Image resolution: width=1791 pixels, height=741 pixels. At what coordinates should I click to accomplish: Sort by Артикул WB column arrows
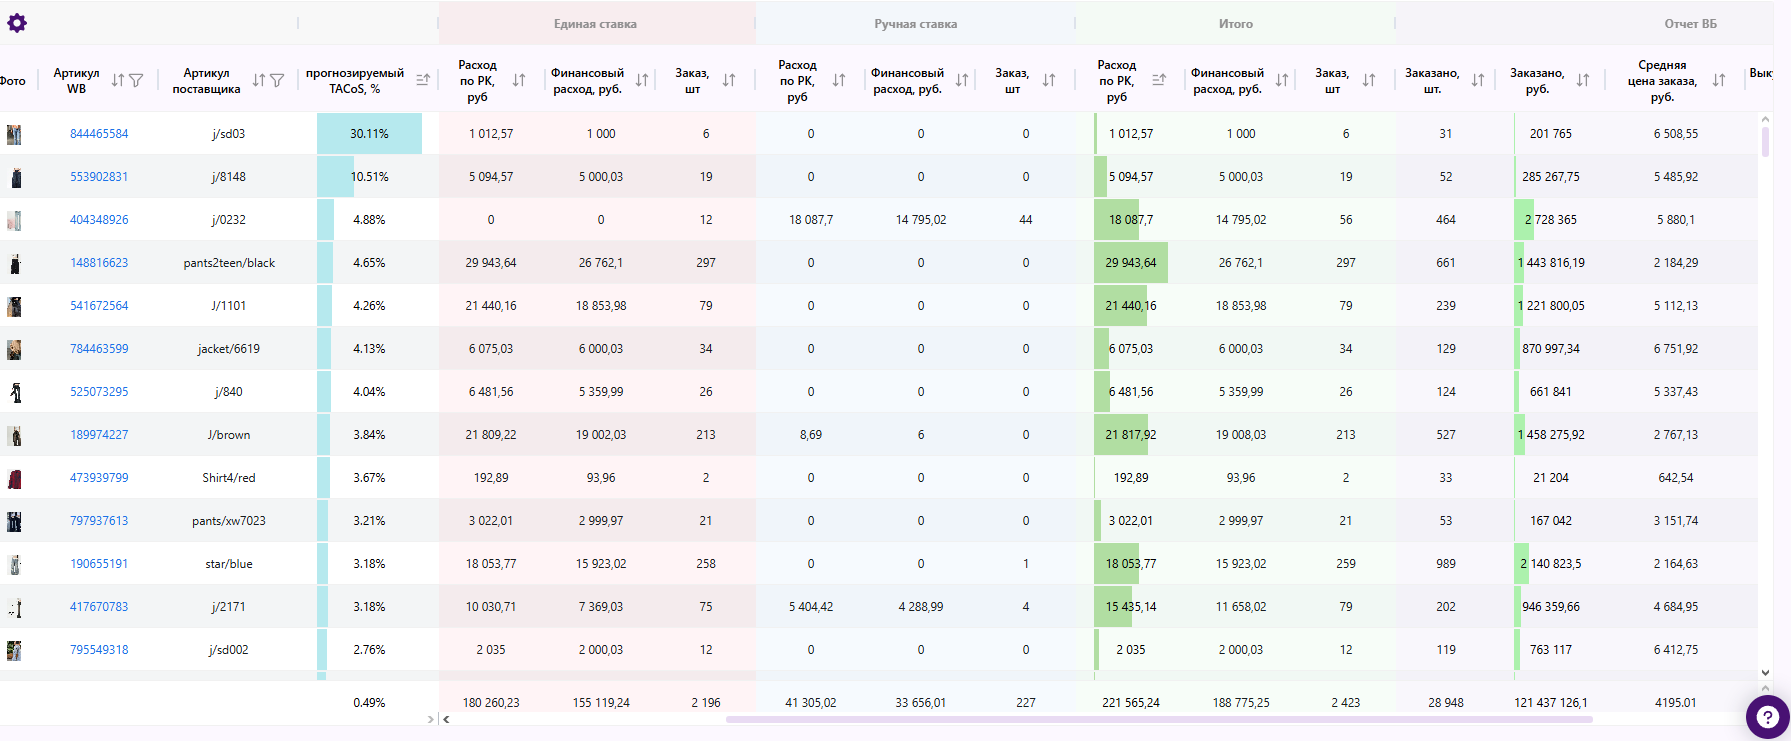[x=118, y=80]
